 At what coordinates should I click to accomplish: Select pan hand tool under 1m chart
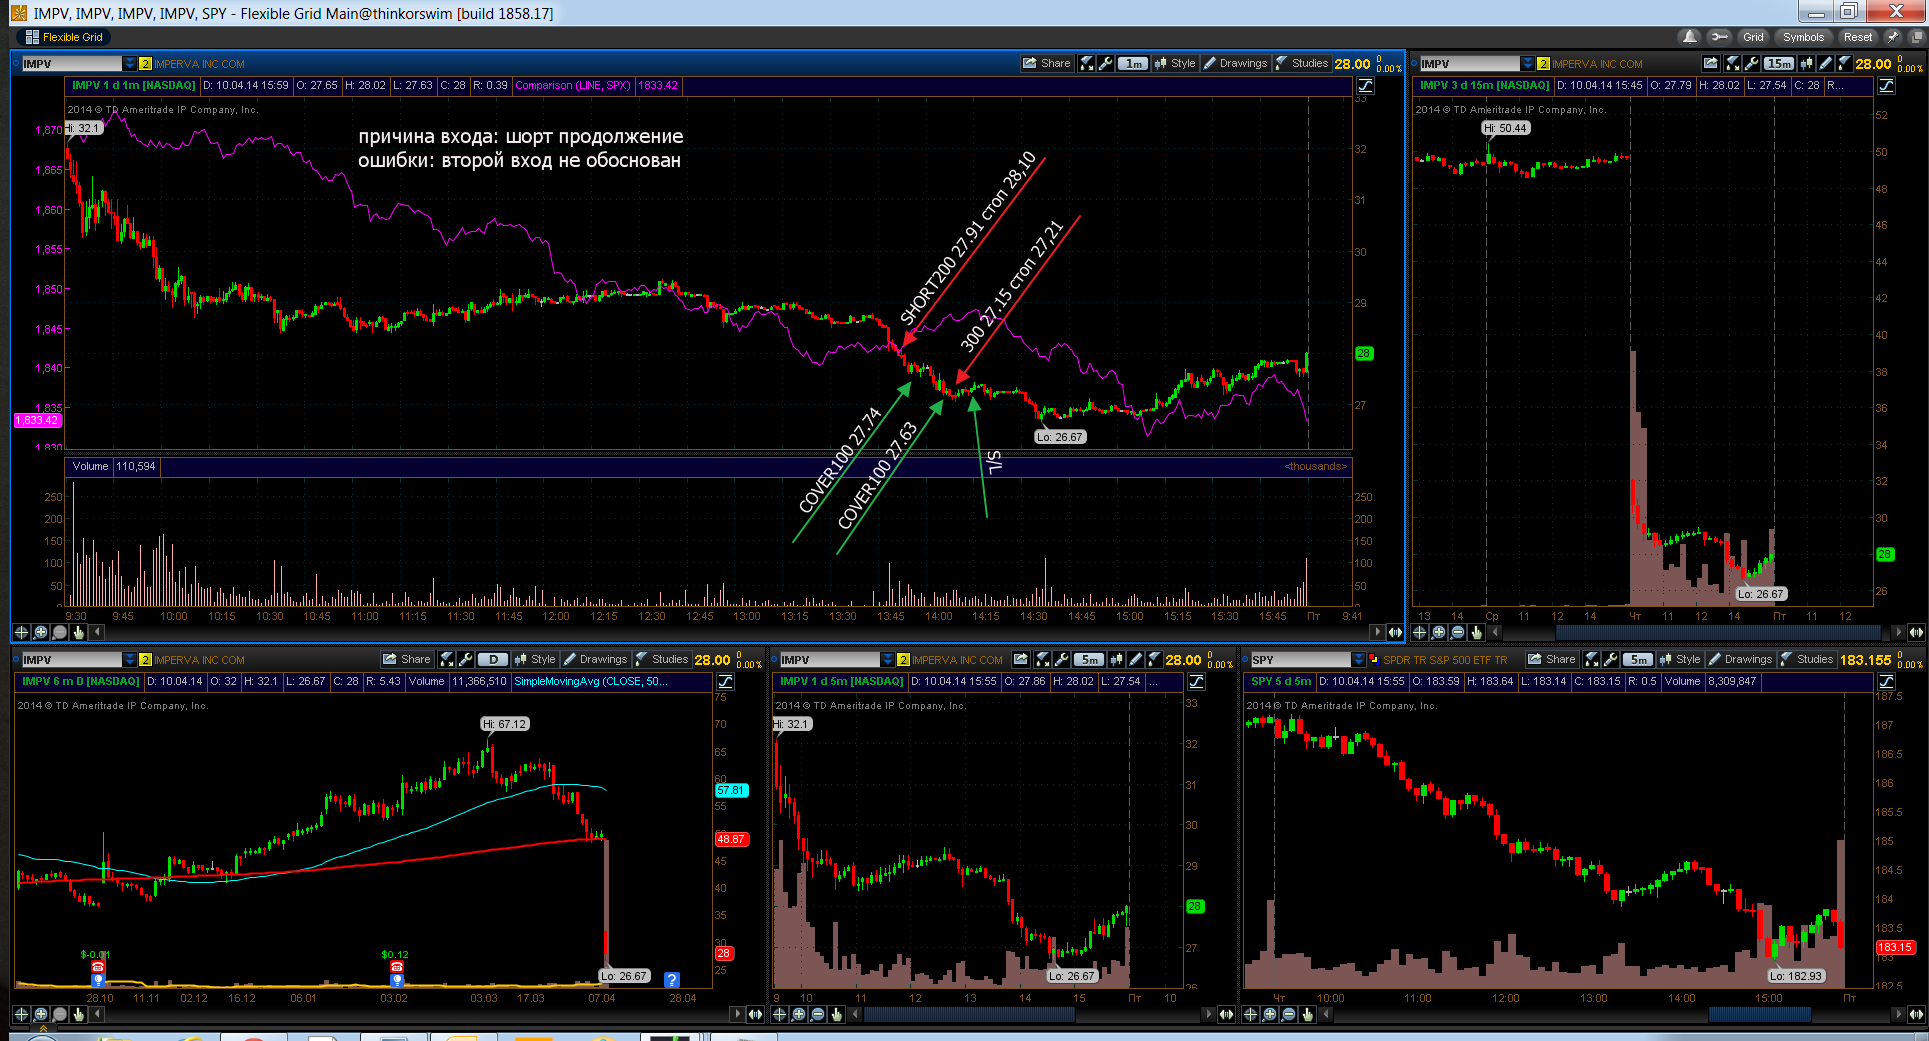[78, 632]
